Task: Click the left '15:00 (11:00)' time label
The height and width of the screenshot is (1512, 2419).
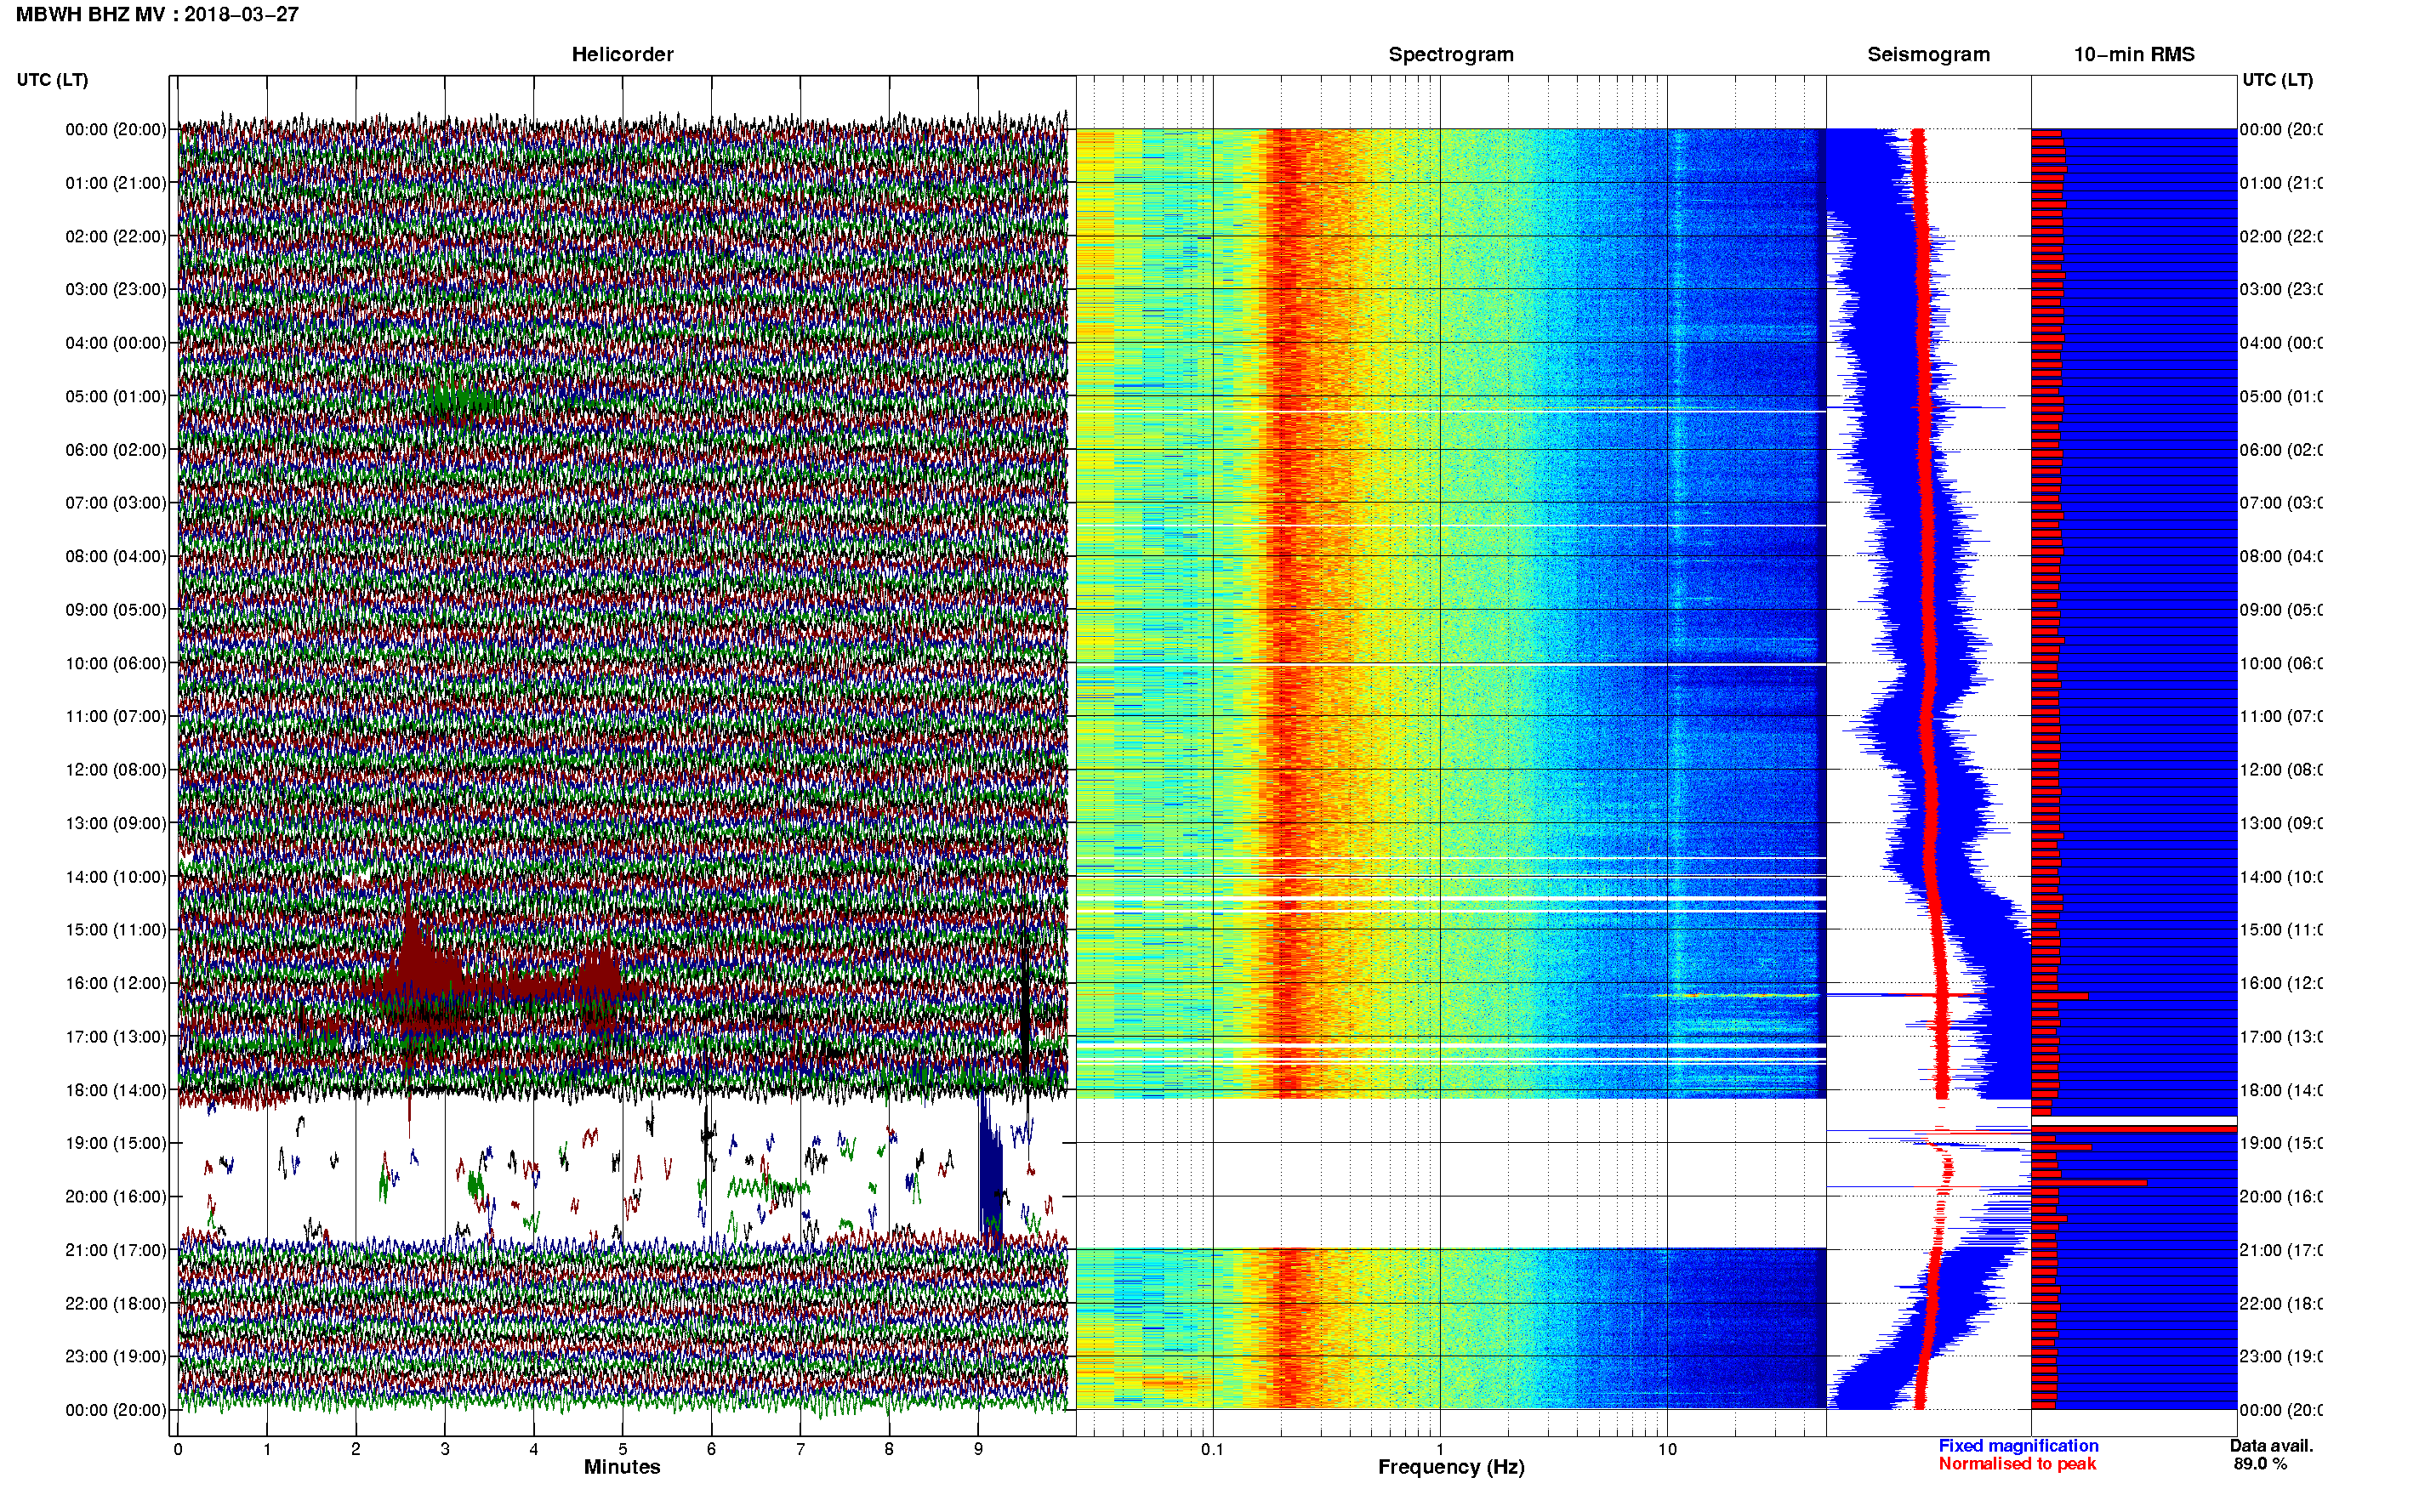Action: pos(116,930)
